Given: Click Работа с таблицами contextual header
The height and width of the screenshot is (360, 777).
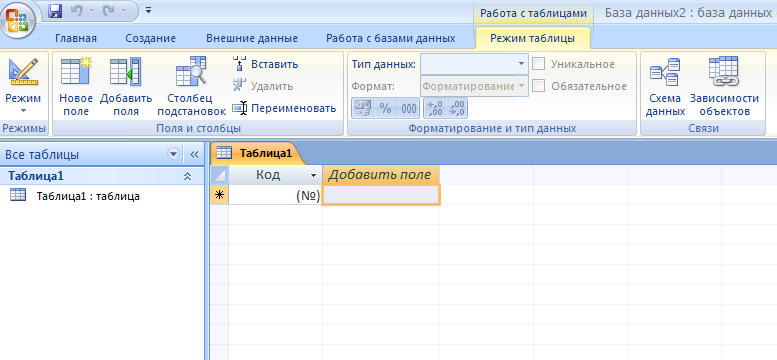Looking at the screenshot, I should click(533, 13).
